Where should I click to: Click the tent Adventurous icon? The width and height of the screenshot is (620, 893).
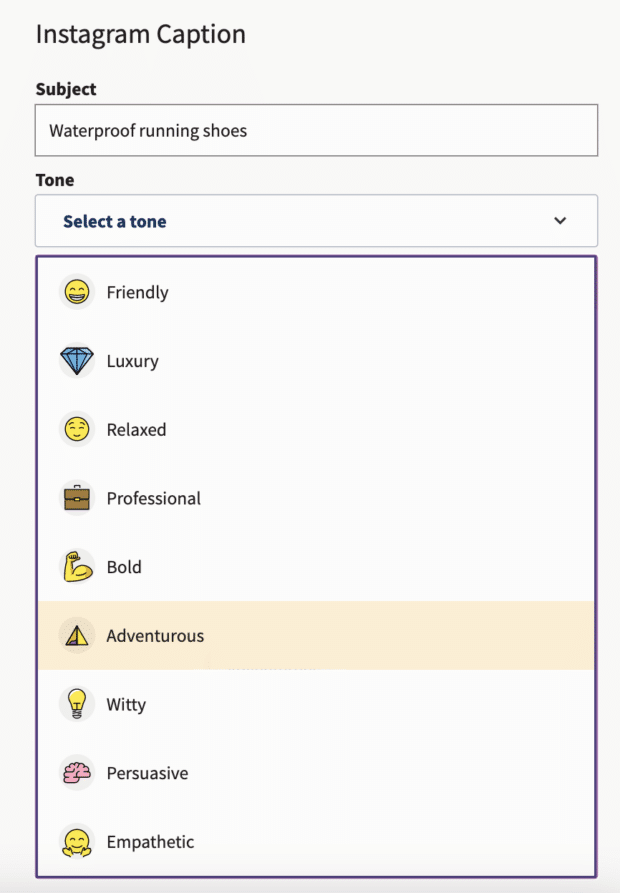pos(77,635)
